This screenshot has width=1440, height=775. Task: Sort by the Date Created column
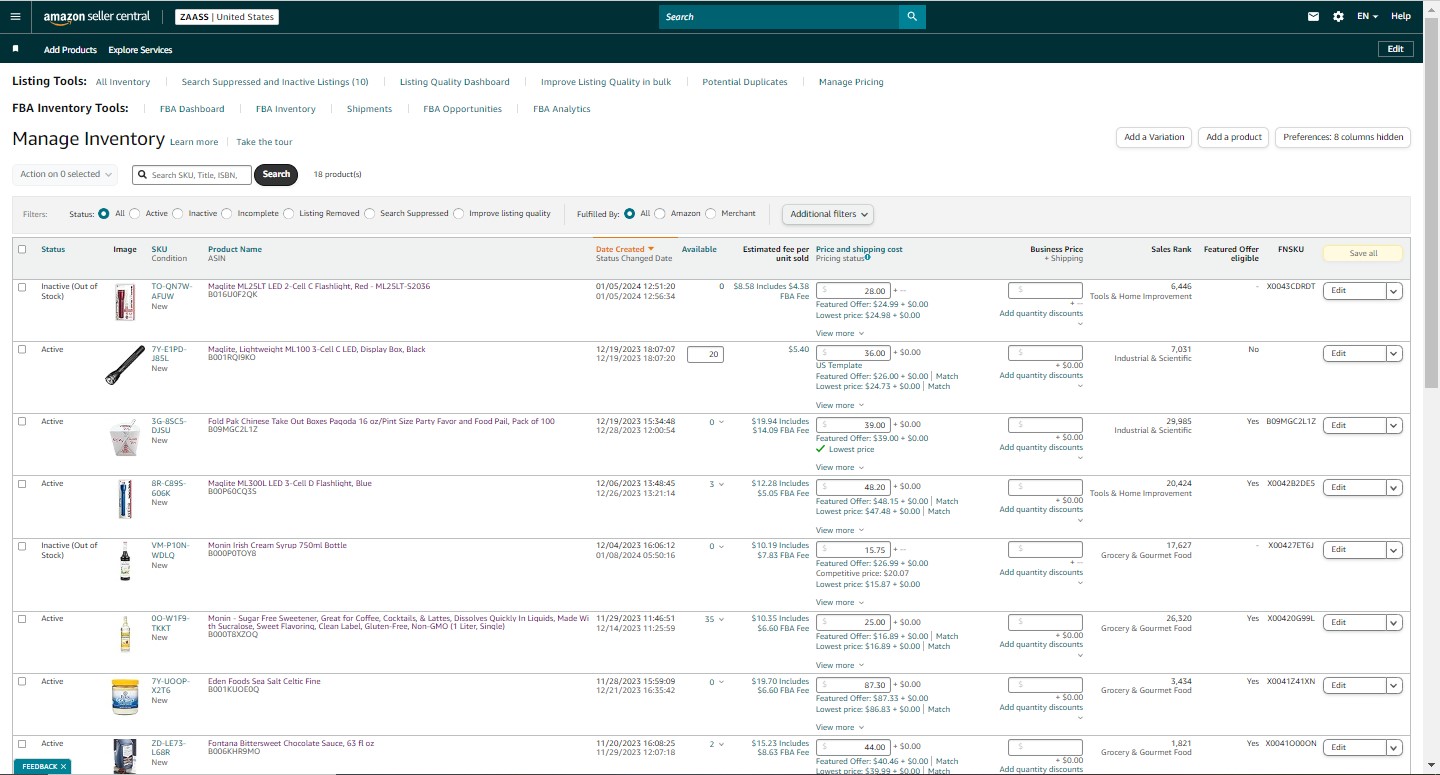click(624, 249)
